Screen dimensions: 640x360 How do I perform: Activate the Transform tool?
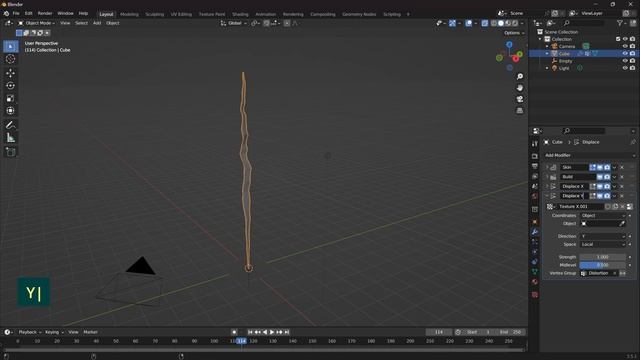pyautogui.click(x=11, y=111)
